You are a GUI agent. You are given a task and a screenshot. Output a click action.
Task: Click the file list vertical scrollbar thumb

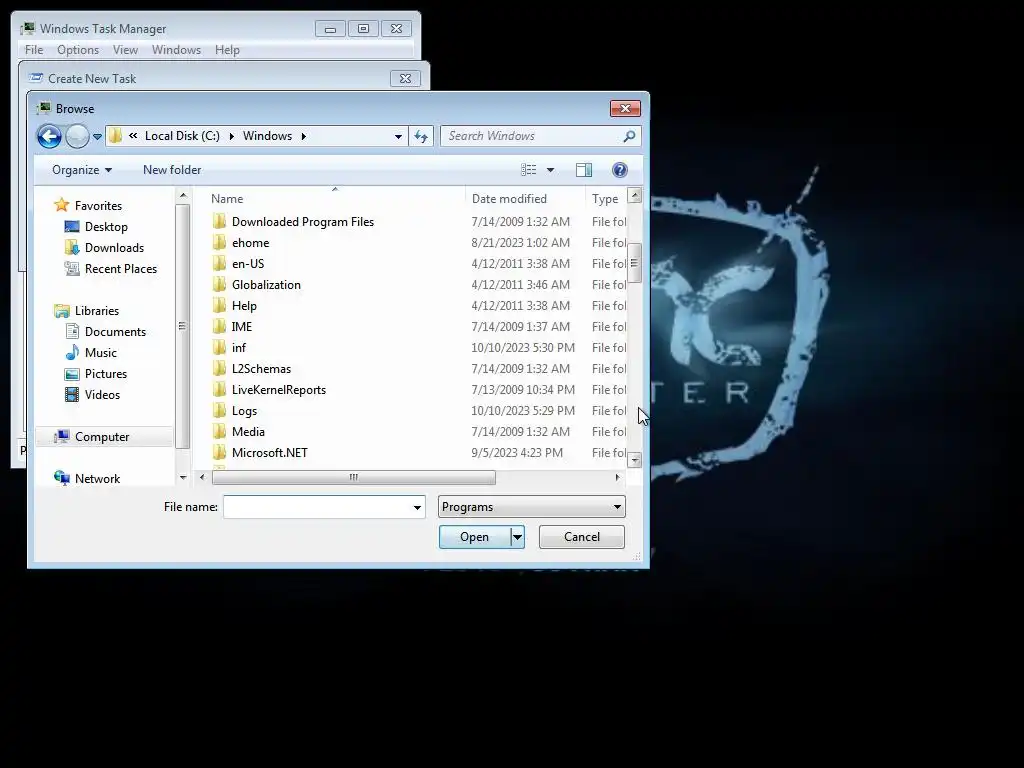[634, 263]
